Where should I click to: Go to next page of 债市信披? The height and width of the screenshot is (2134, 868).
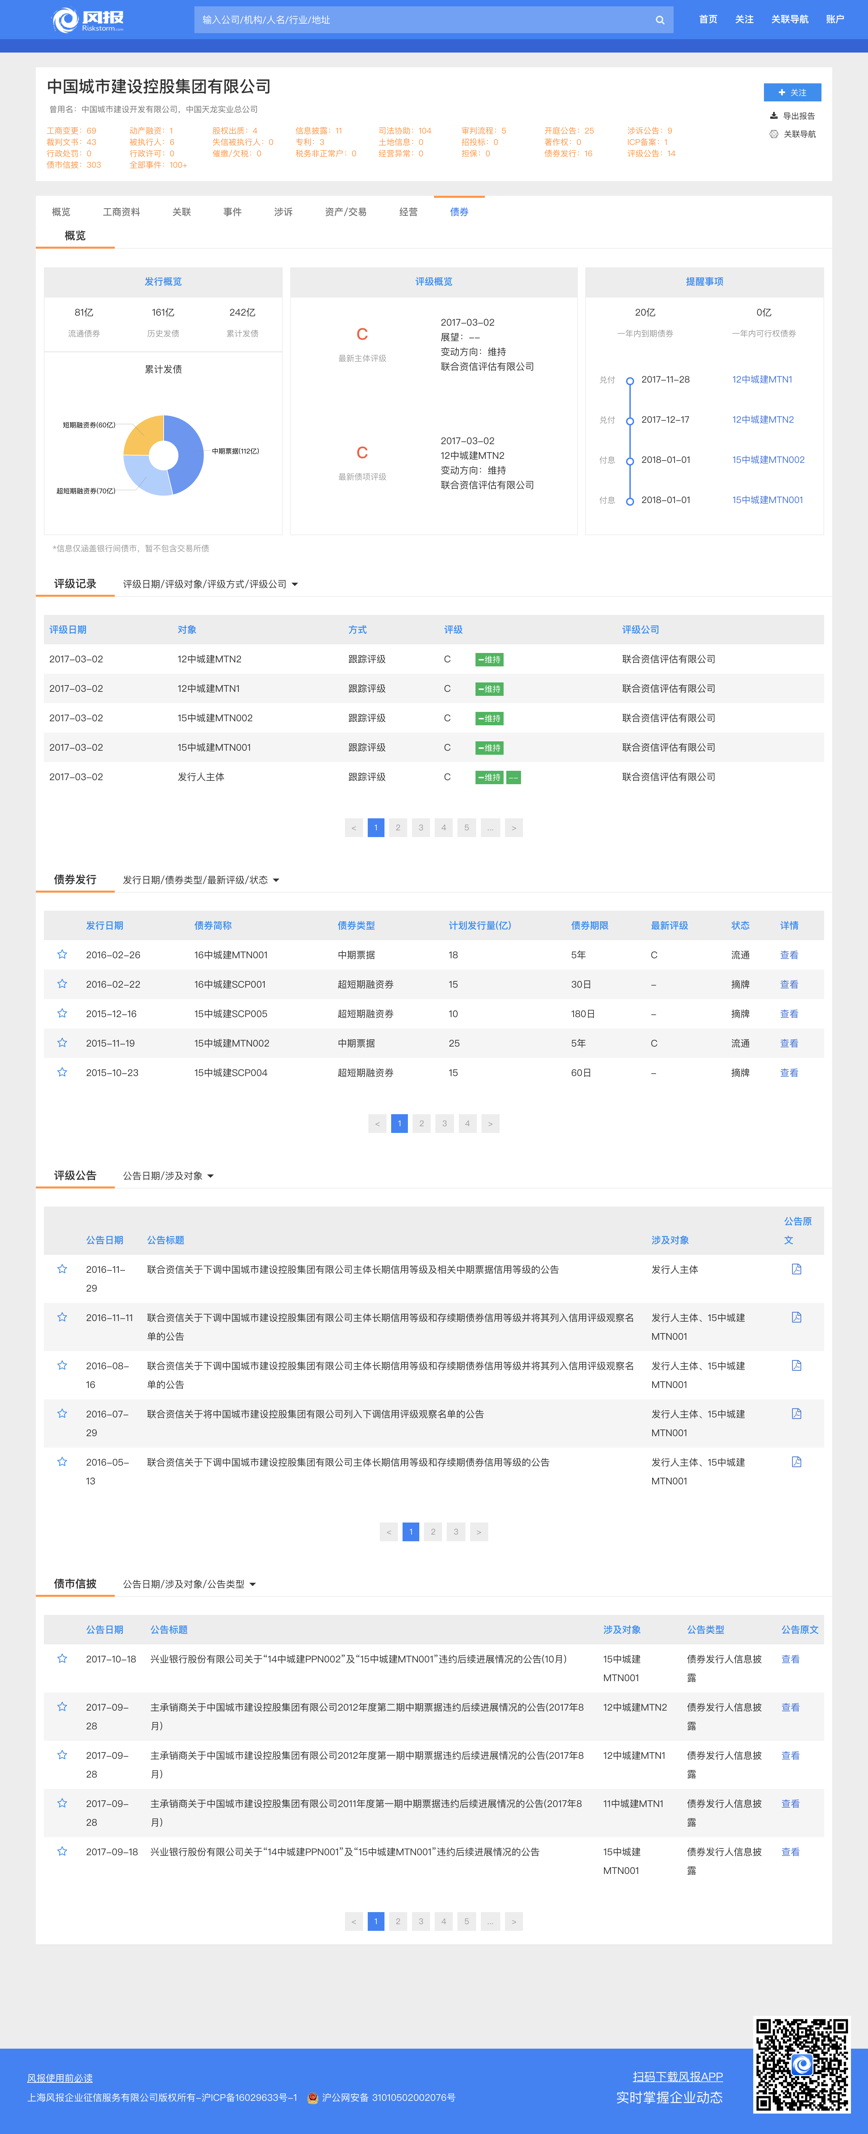tap(514, 1921)
